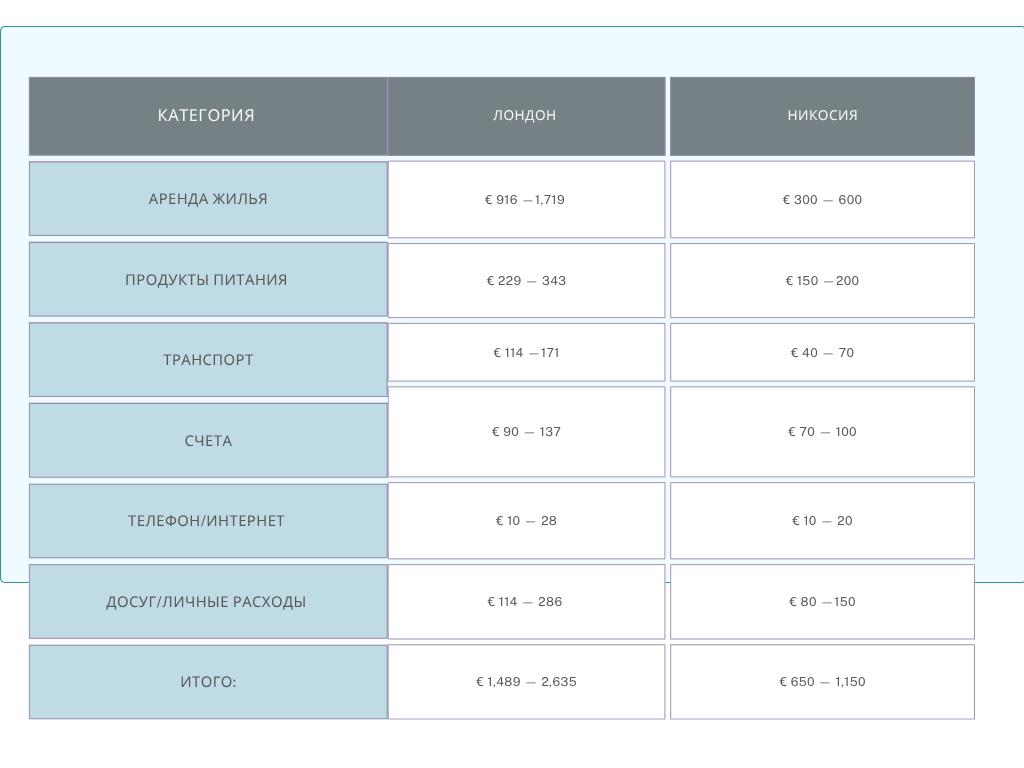
Task: Click Nicosia transport cell € 40 – 70
Action: coord(822,353)
